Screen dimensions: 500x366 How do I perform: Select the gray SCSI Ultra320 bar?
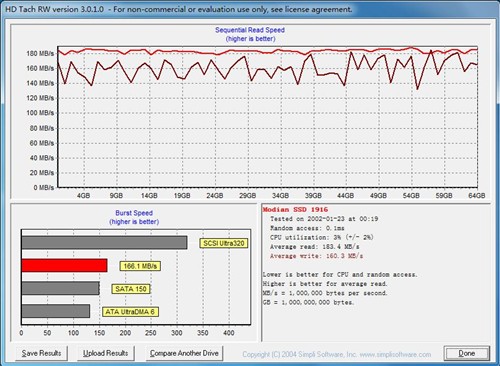click(104, 243)
